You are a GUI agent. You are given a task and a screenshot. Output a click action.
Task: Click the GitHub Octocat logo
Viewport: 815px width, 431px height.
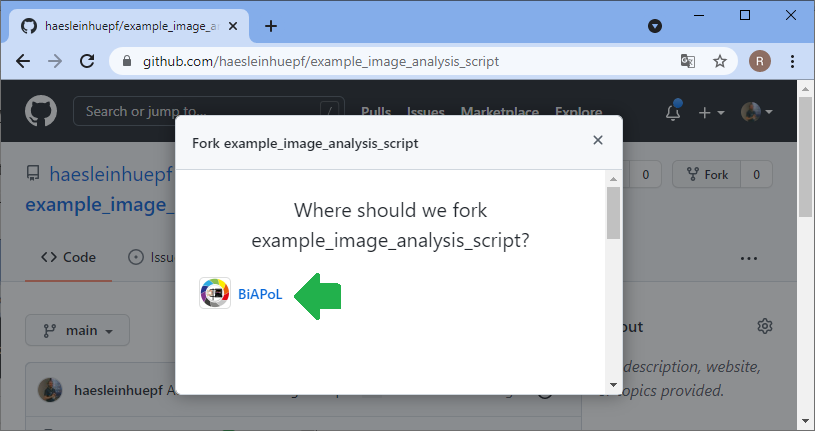(41, 112)
